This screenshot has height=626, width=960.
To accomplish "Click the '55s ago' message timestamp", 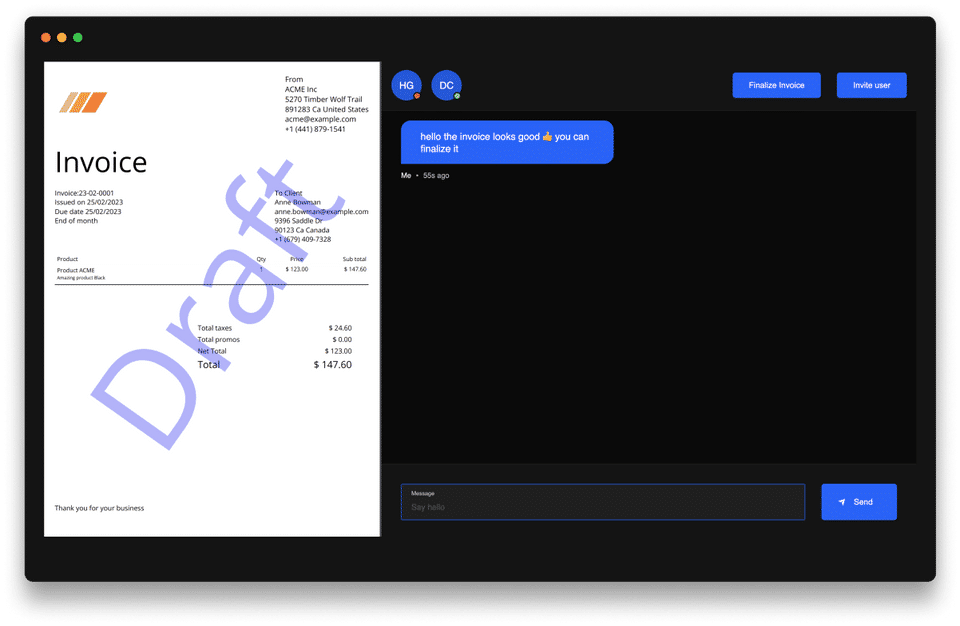I will click(436, 175).
